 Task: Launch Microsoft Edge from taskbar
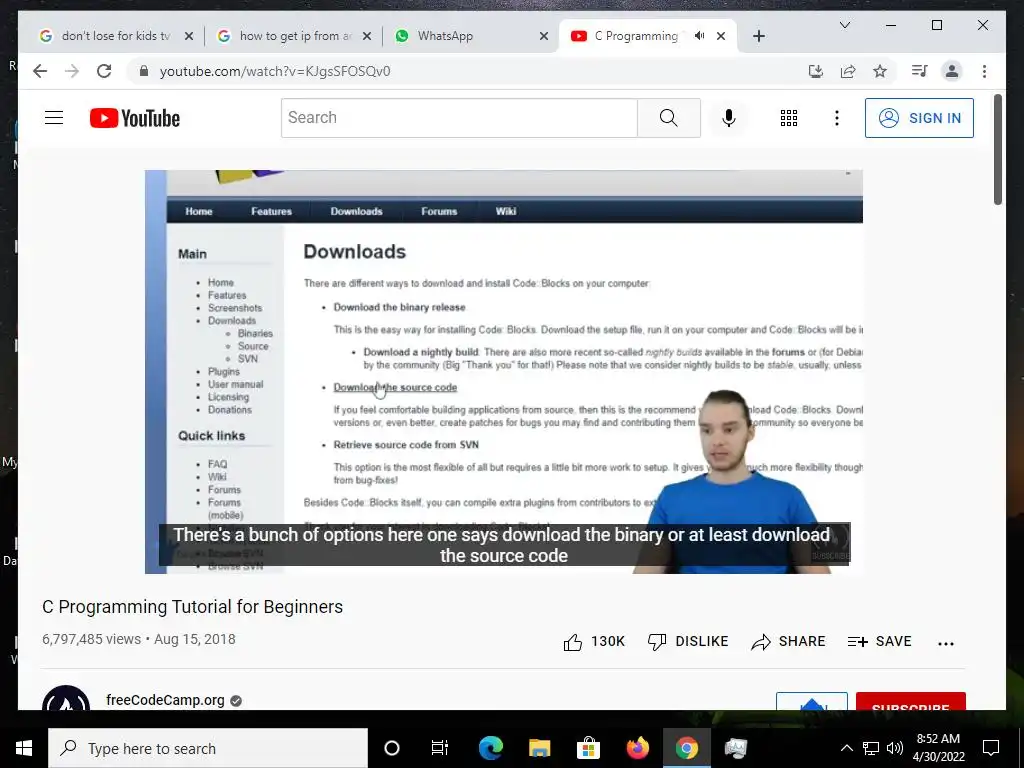490,748
